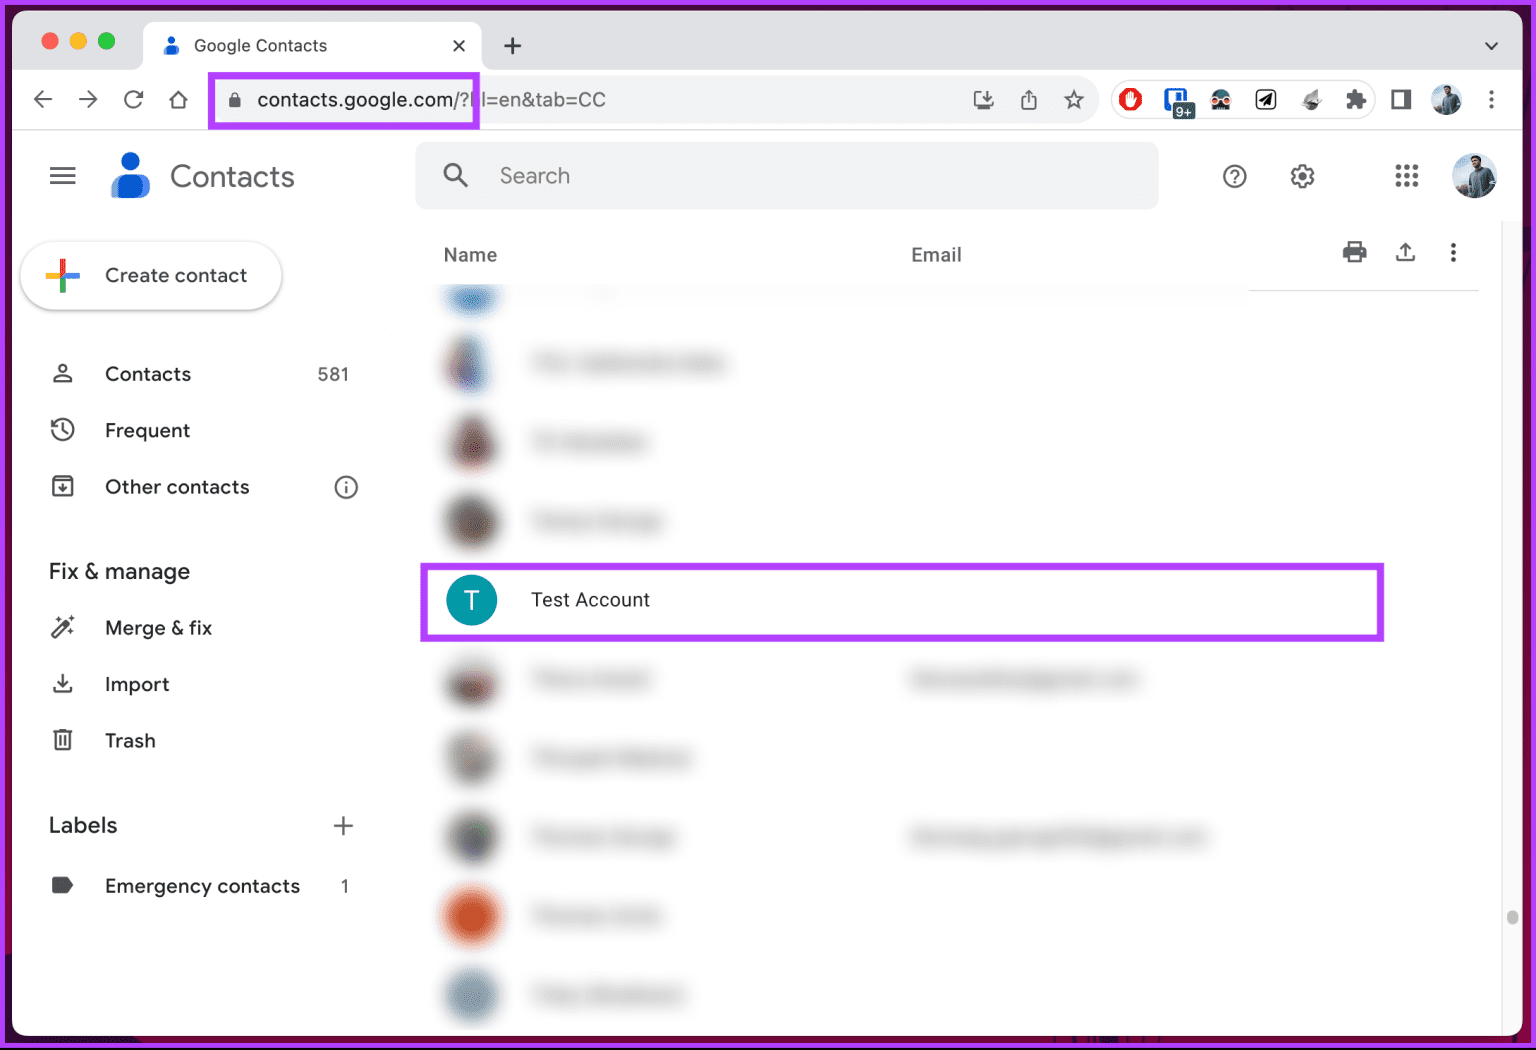Viewport: 1536px width, 1050px height.
Task: Open the Help icon
Action: (x=1234, y=176)
